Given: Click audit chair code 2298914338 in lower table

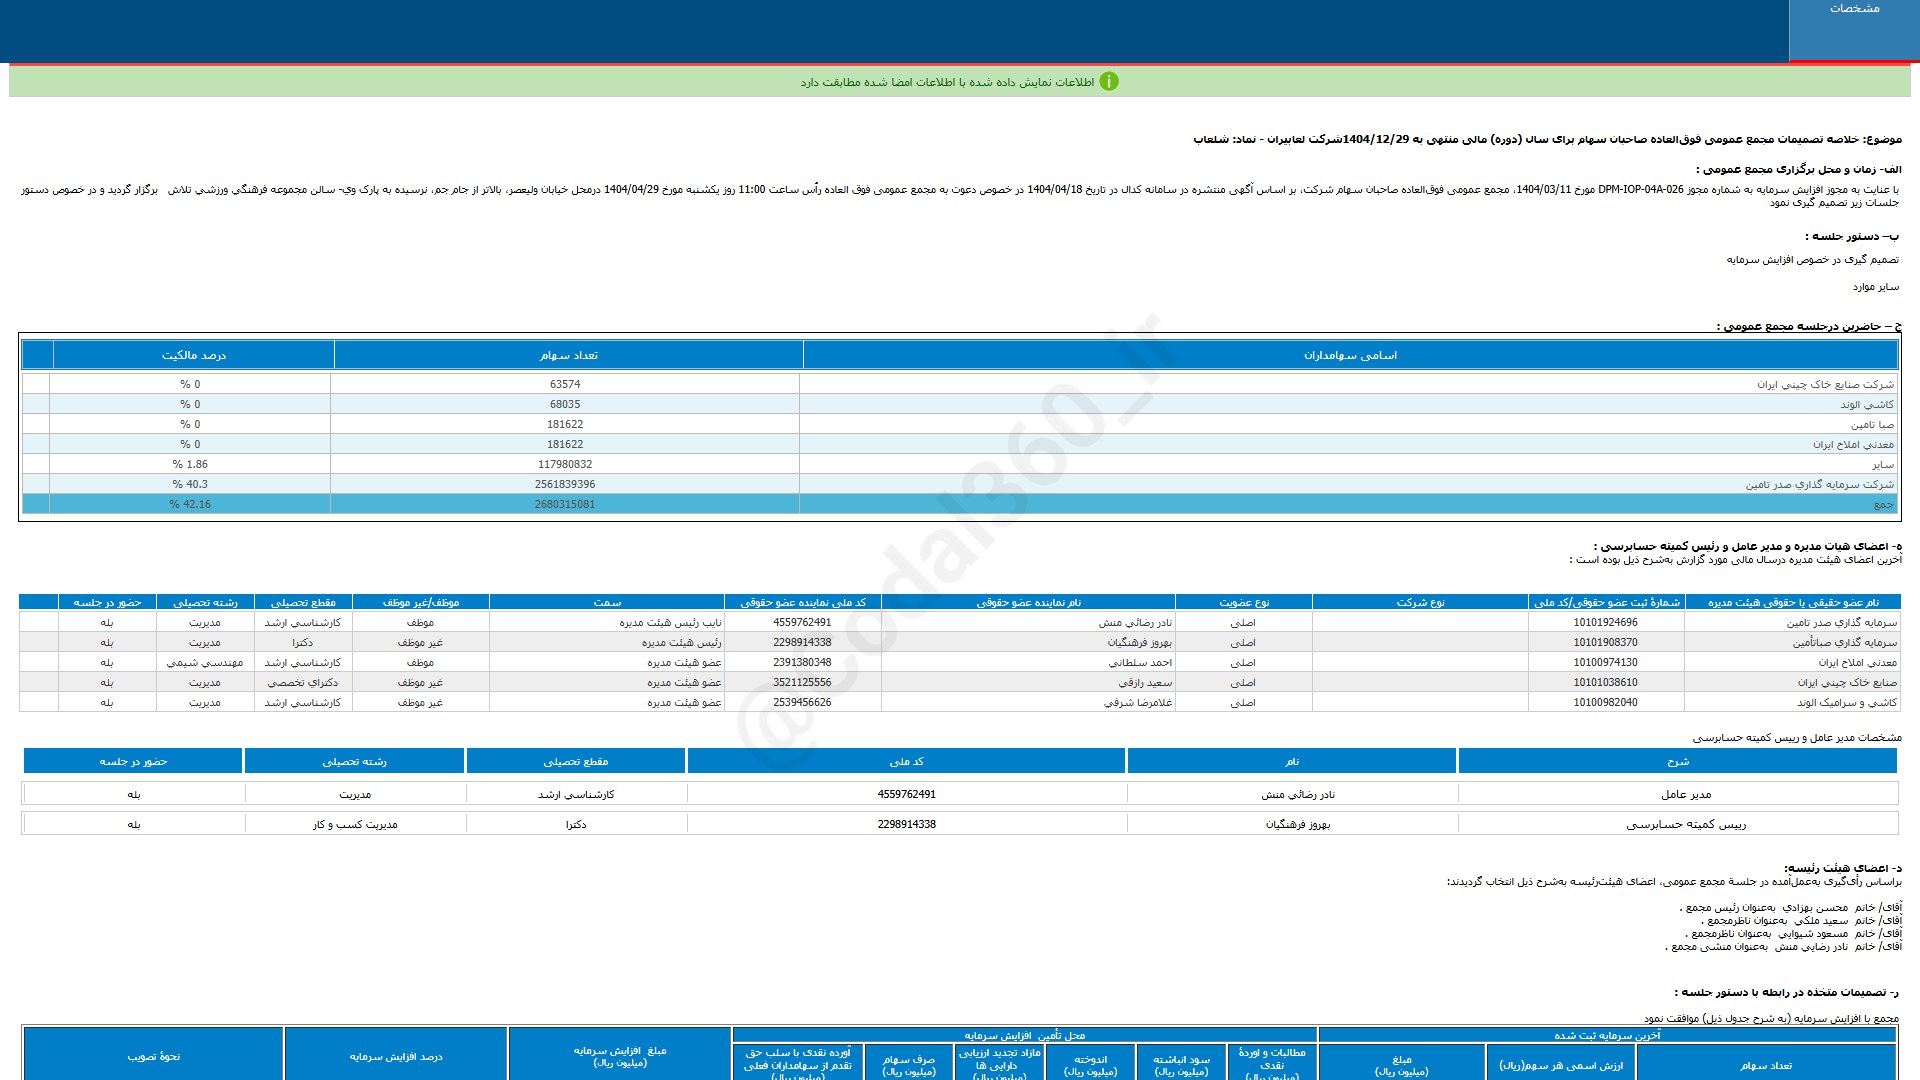Looking at the screenshot, I should [907, 824].
